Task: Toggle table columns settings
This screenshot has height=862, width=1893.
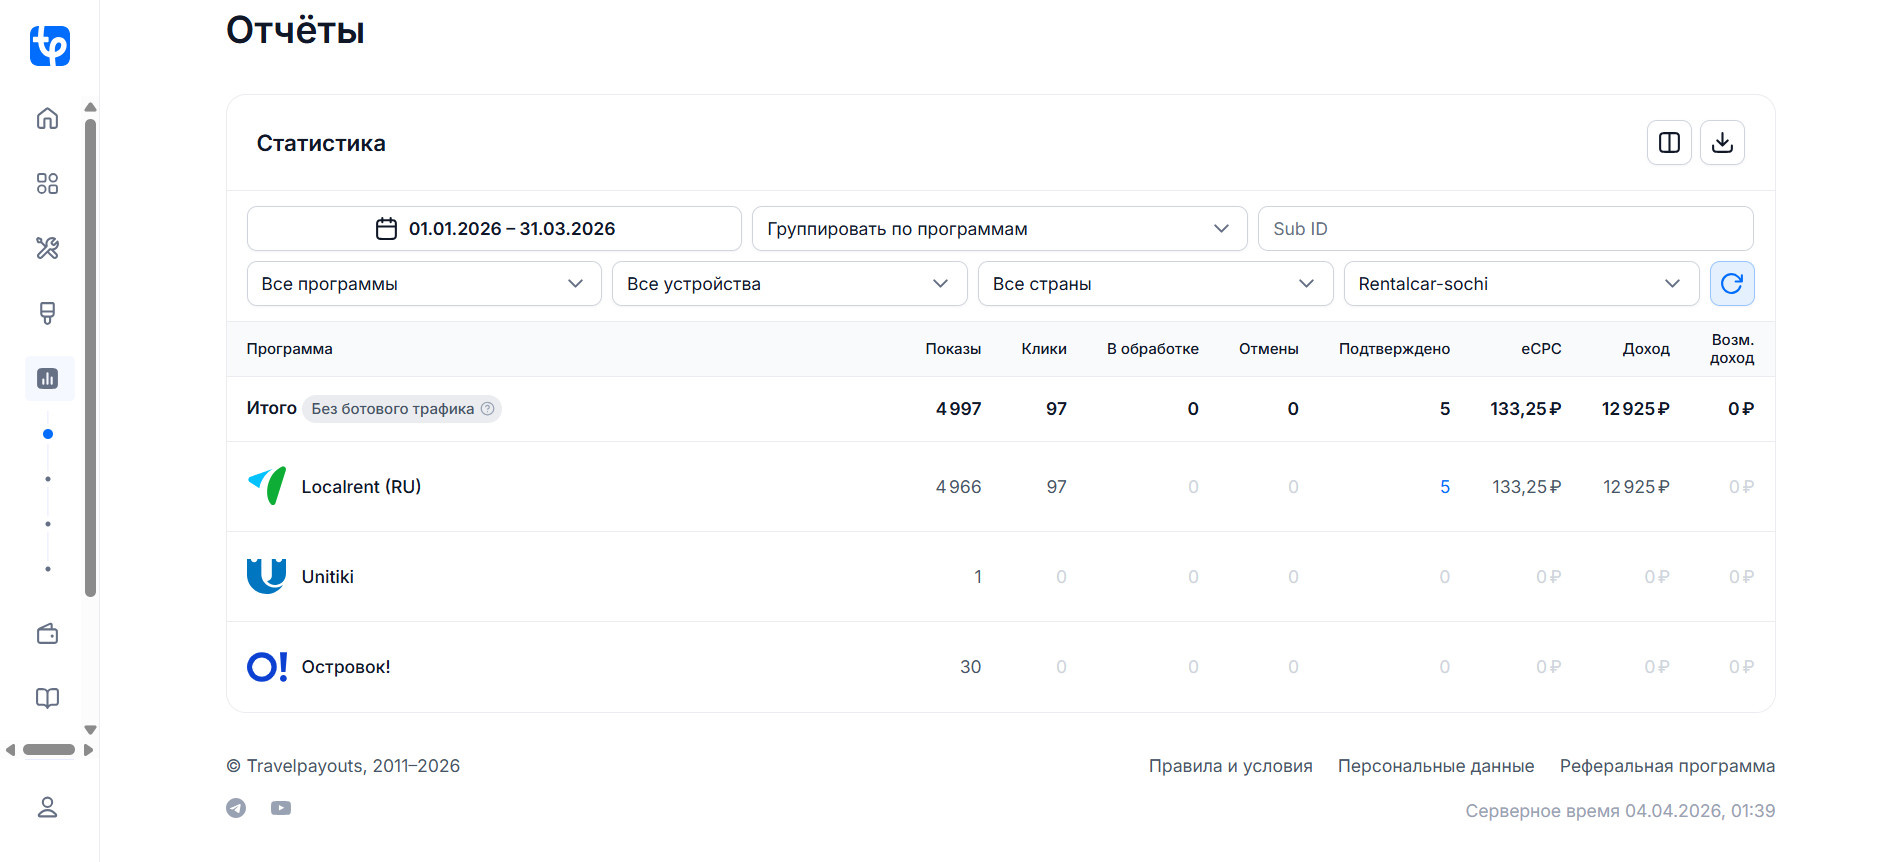Action: coord(1669,143)
